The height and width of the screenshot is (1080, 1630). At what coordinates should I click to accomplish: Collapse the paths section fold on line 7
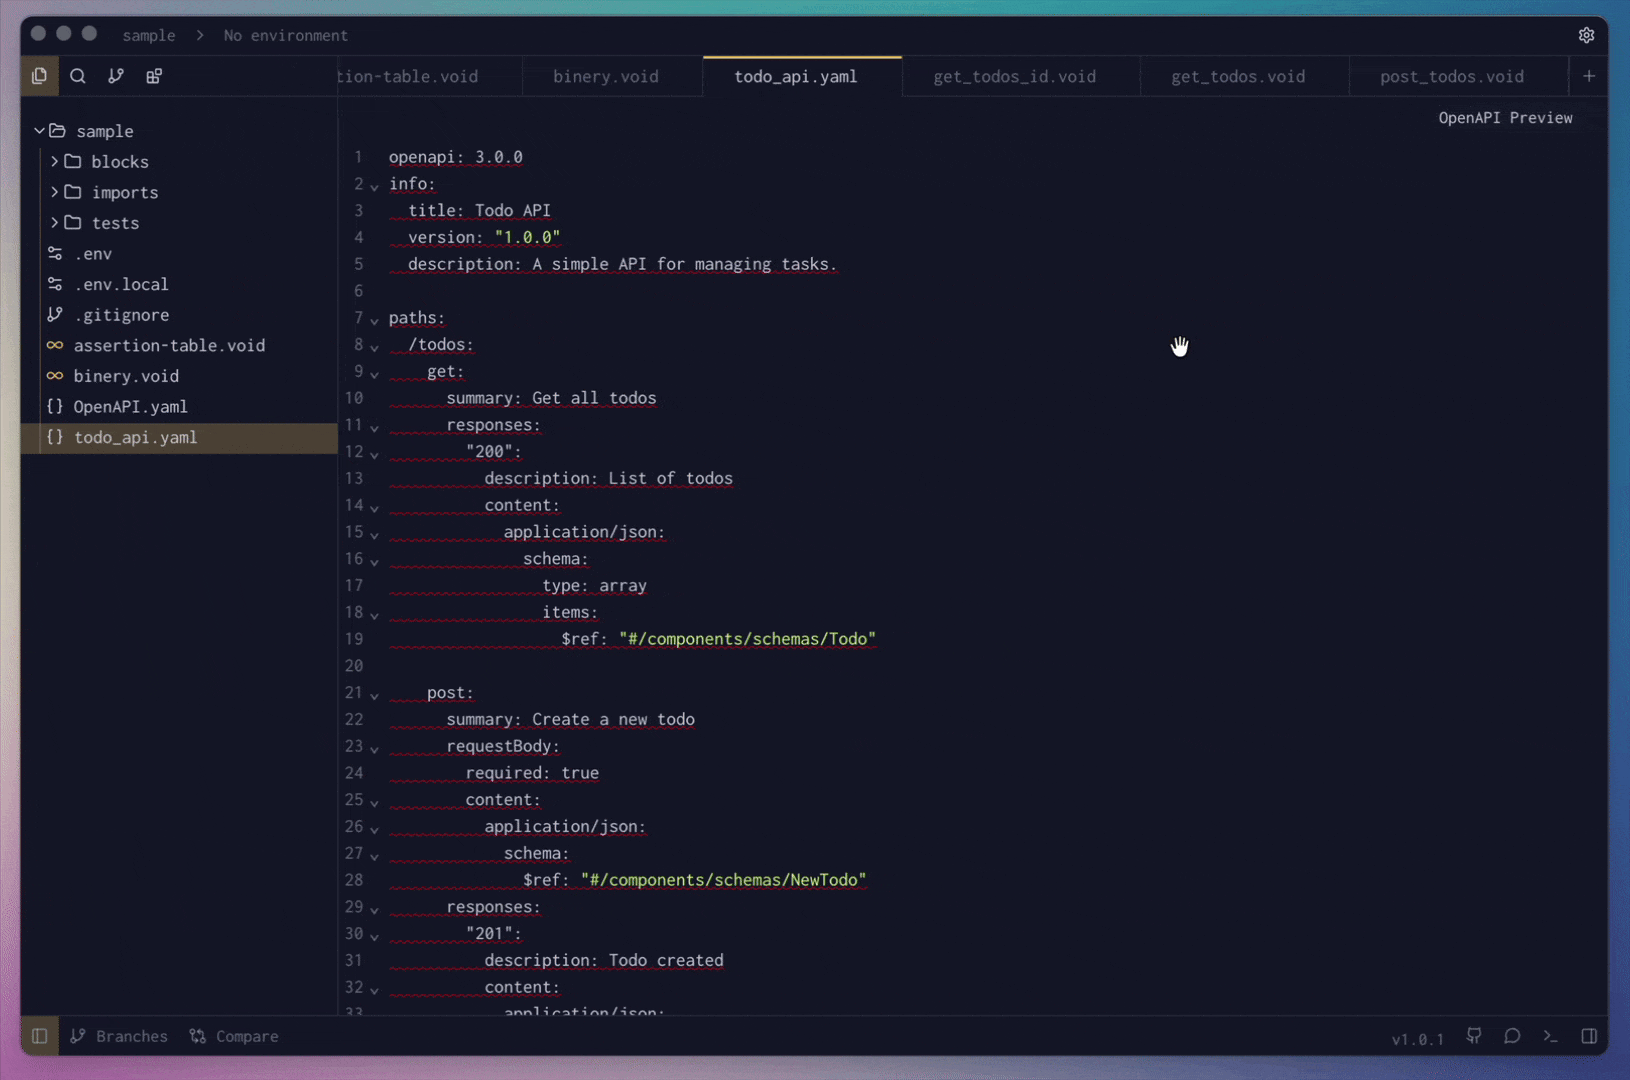tap(374, 321)
